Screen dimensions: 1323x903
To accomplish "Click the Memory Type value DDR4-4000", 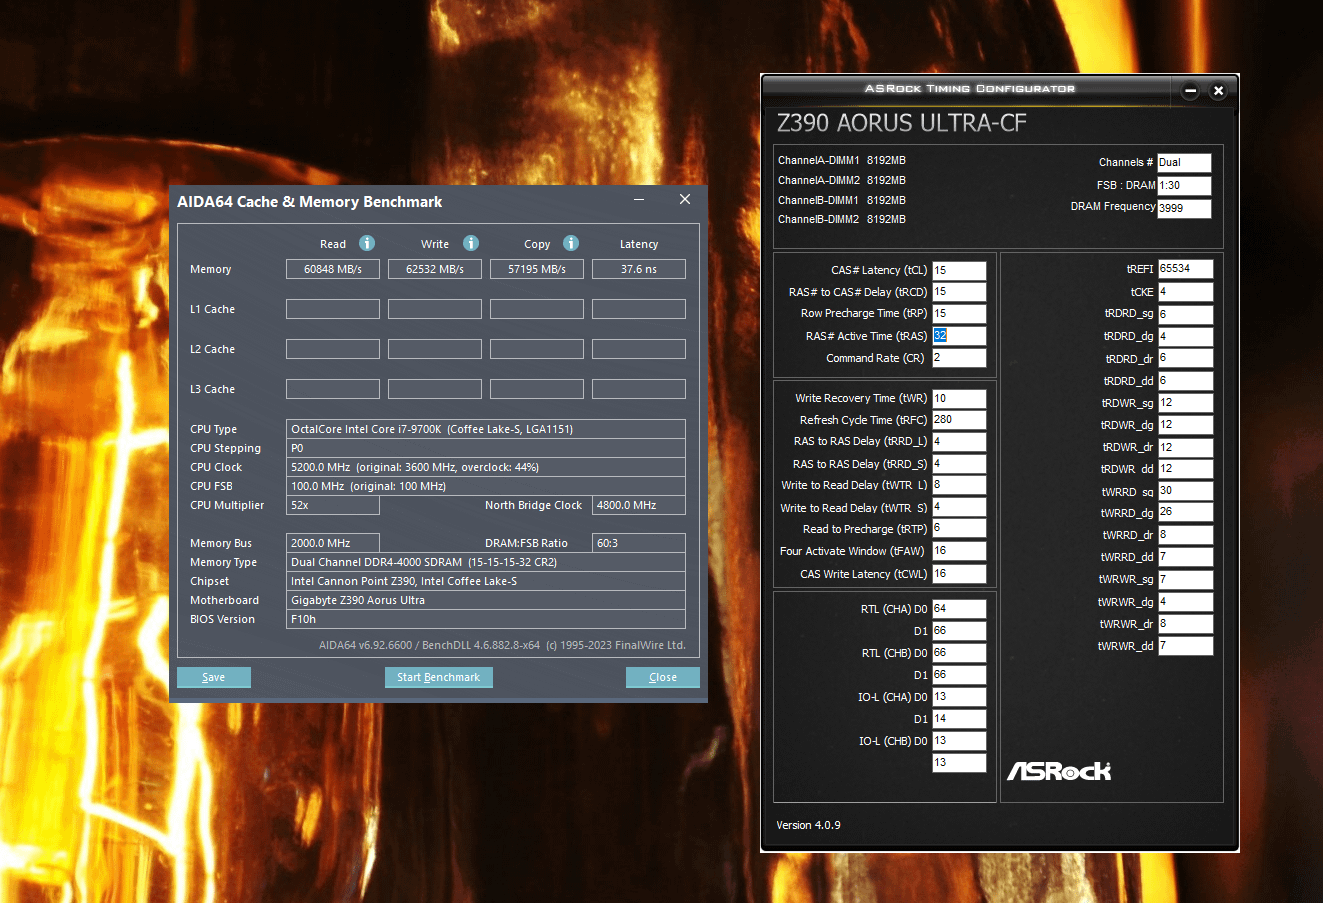I will click(486, 562).
